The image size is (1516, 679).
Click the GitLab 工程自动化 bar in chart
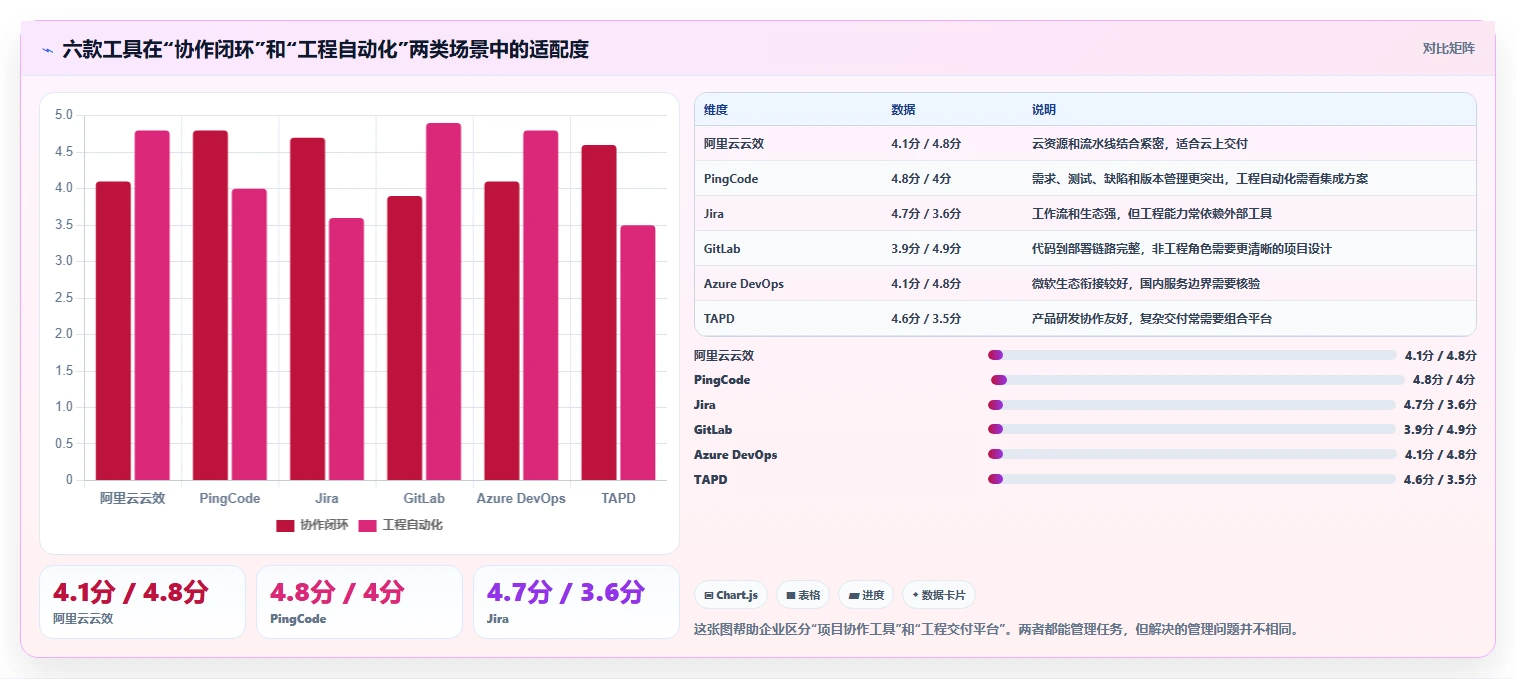(x=444, y=301)
